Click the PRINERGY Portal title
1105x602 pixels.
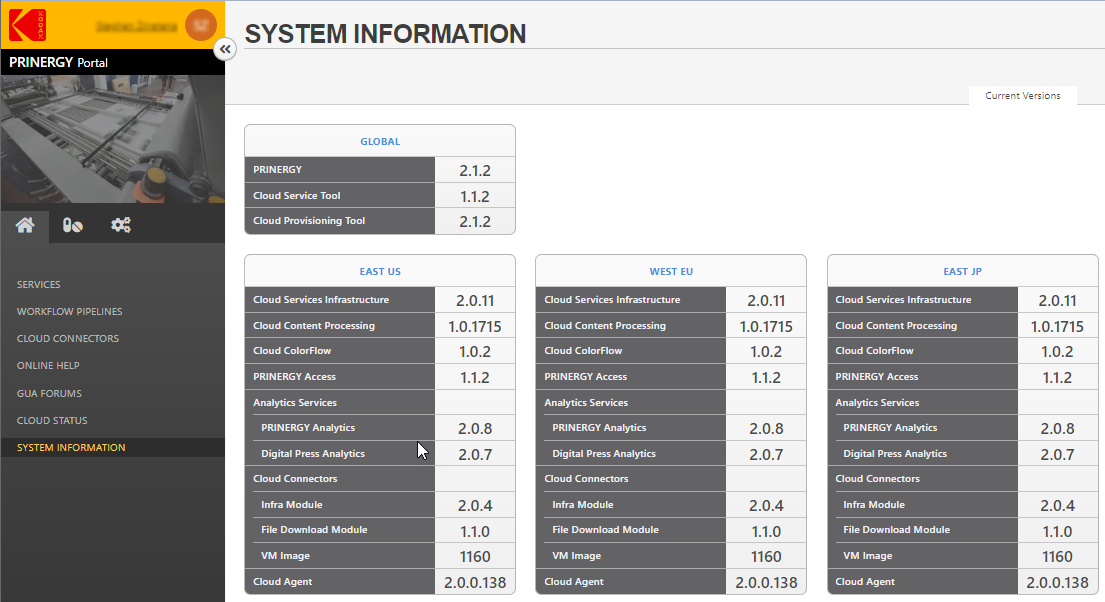58,63
